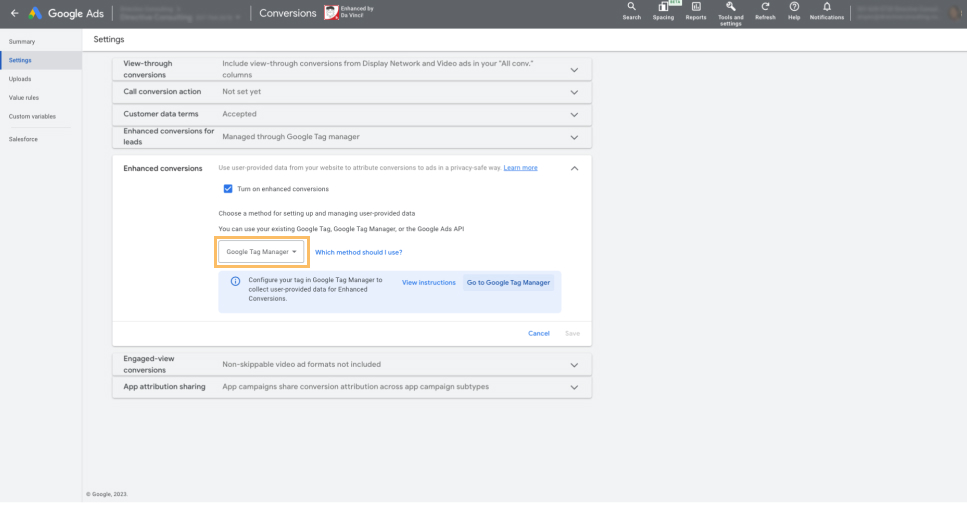This screenshot has height=505, width=967.
Task: Click the Google Ads logo
Action: pos(66,13)
